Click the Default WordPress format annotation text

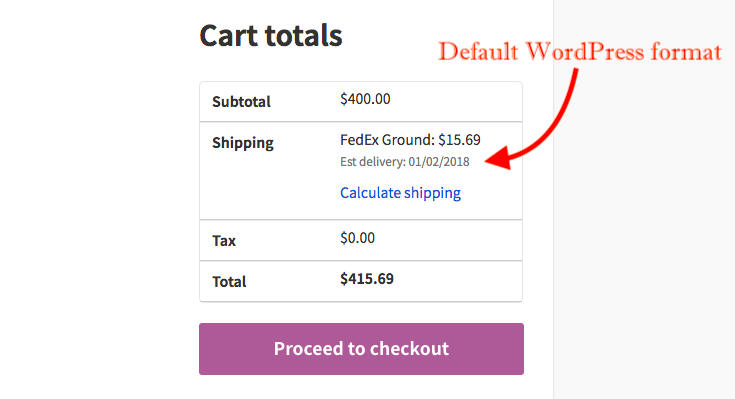[x=580, y=52]
